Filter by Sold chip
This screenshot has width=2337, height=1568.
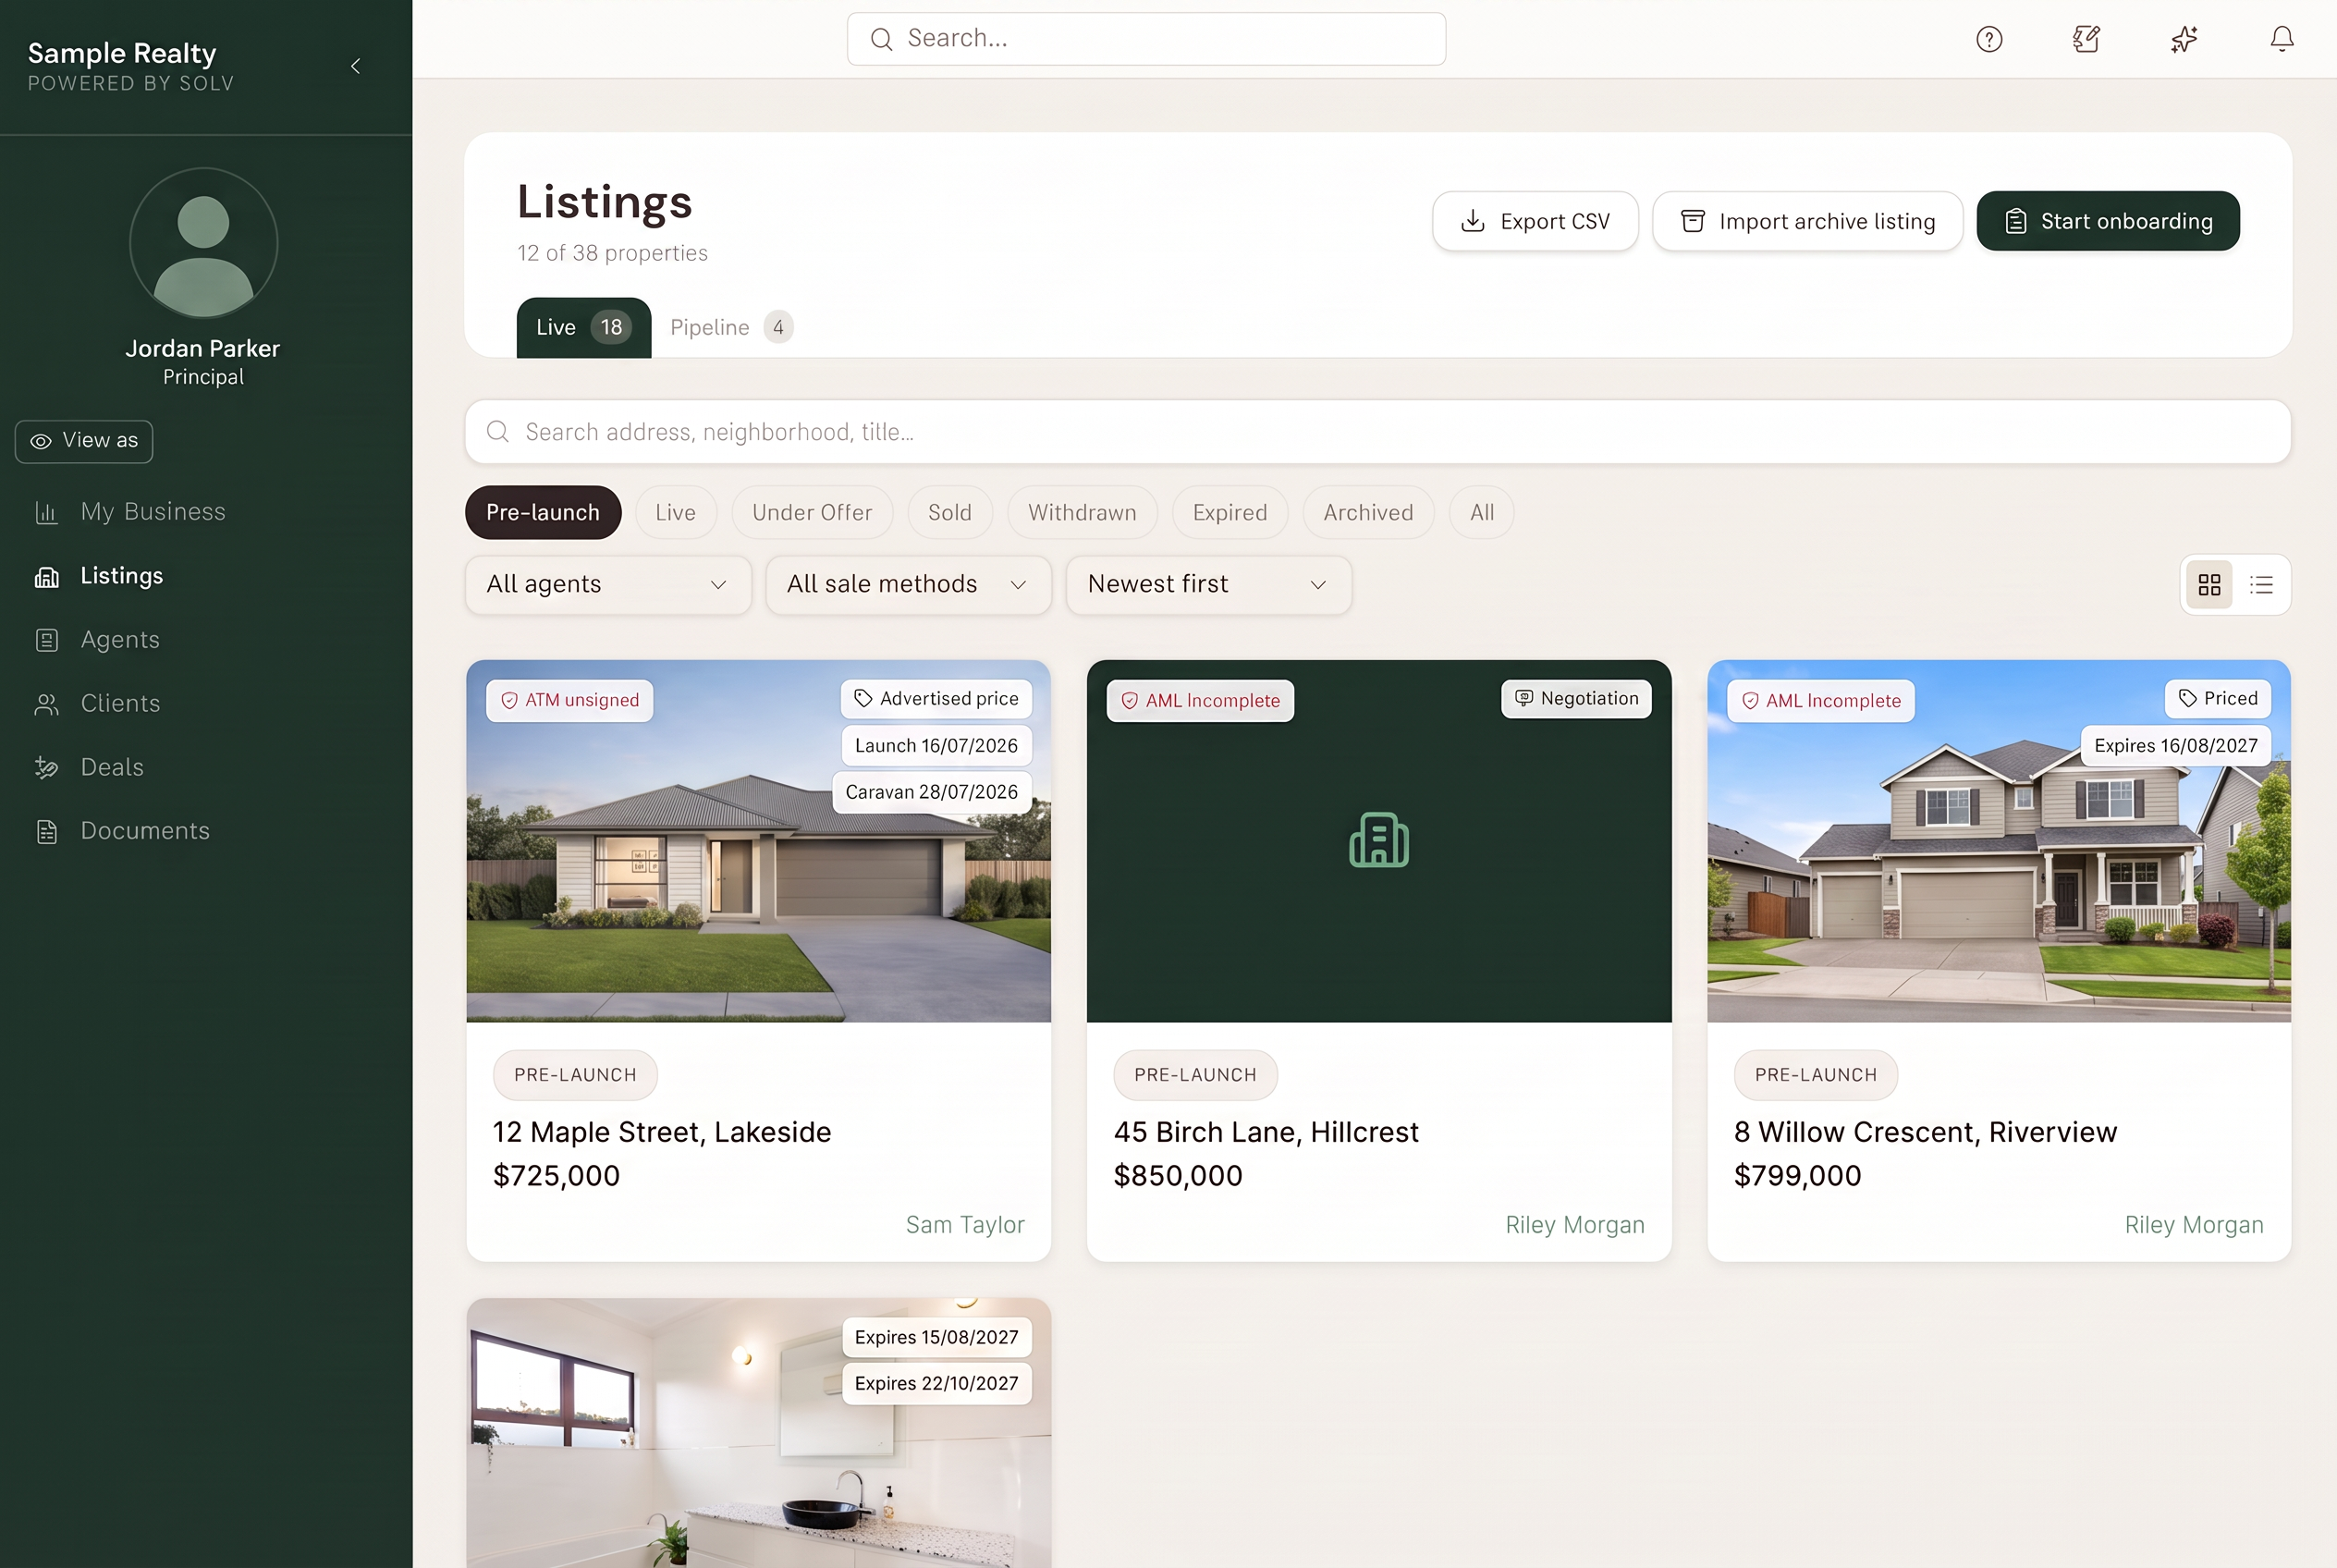[949, 512]
